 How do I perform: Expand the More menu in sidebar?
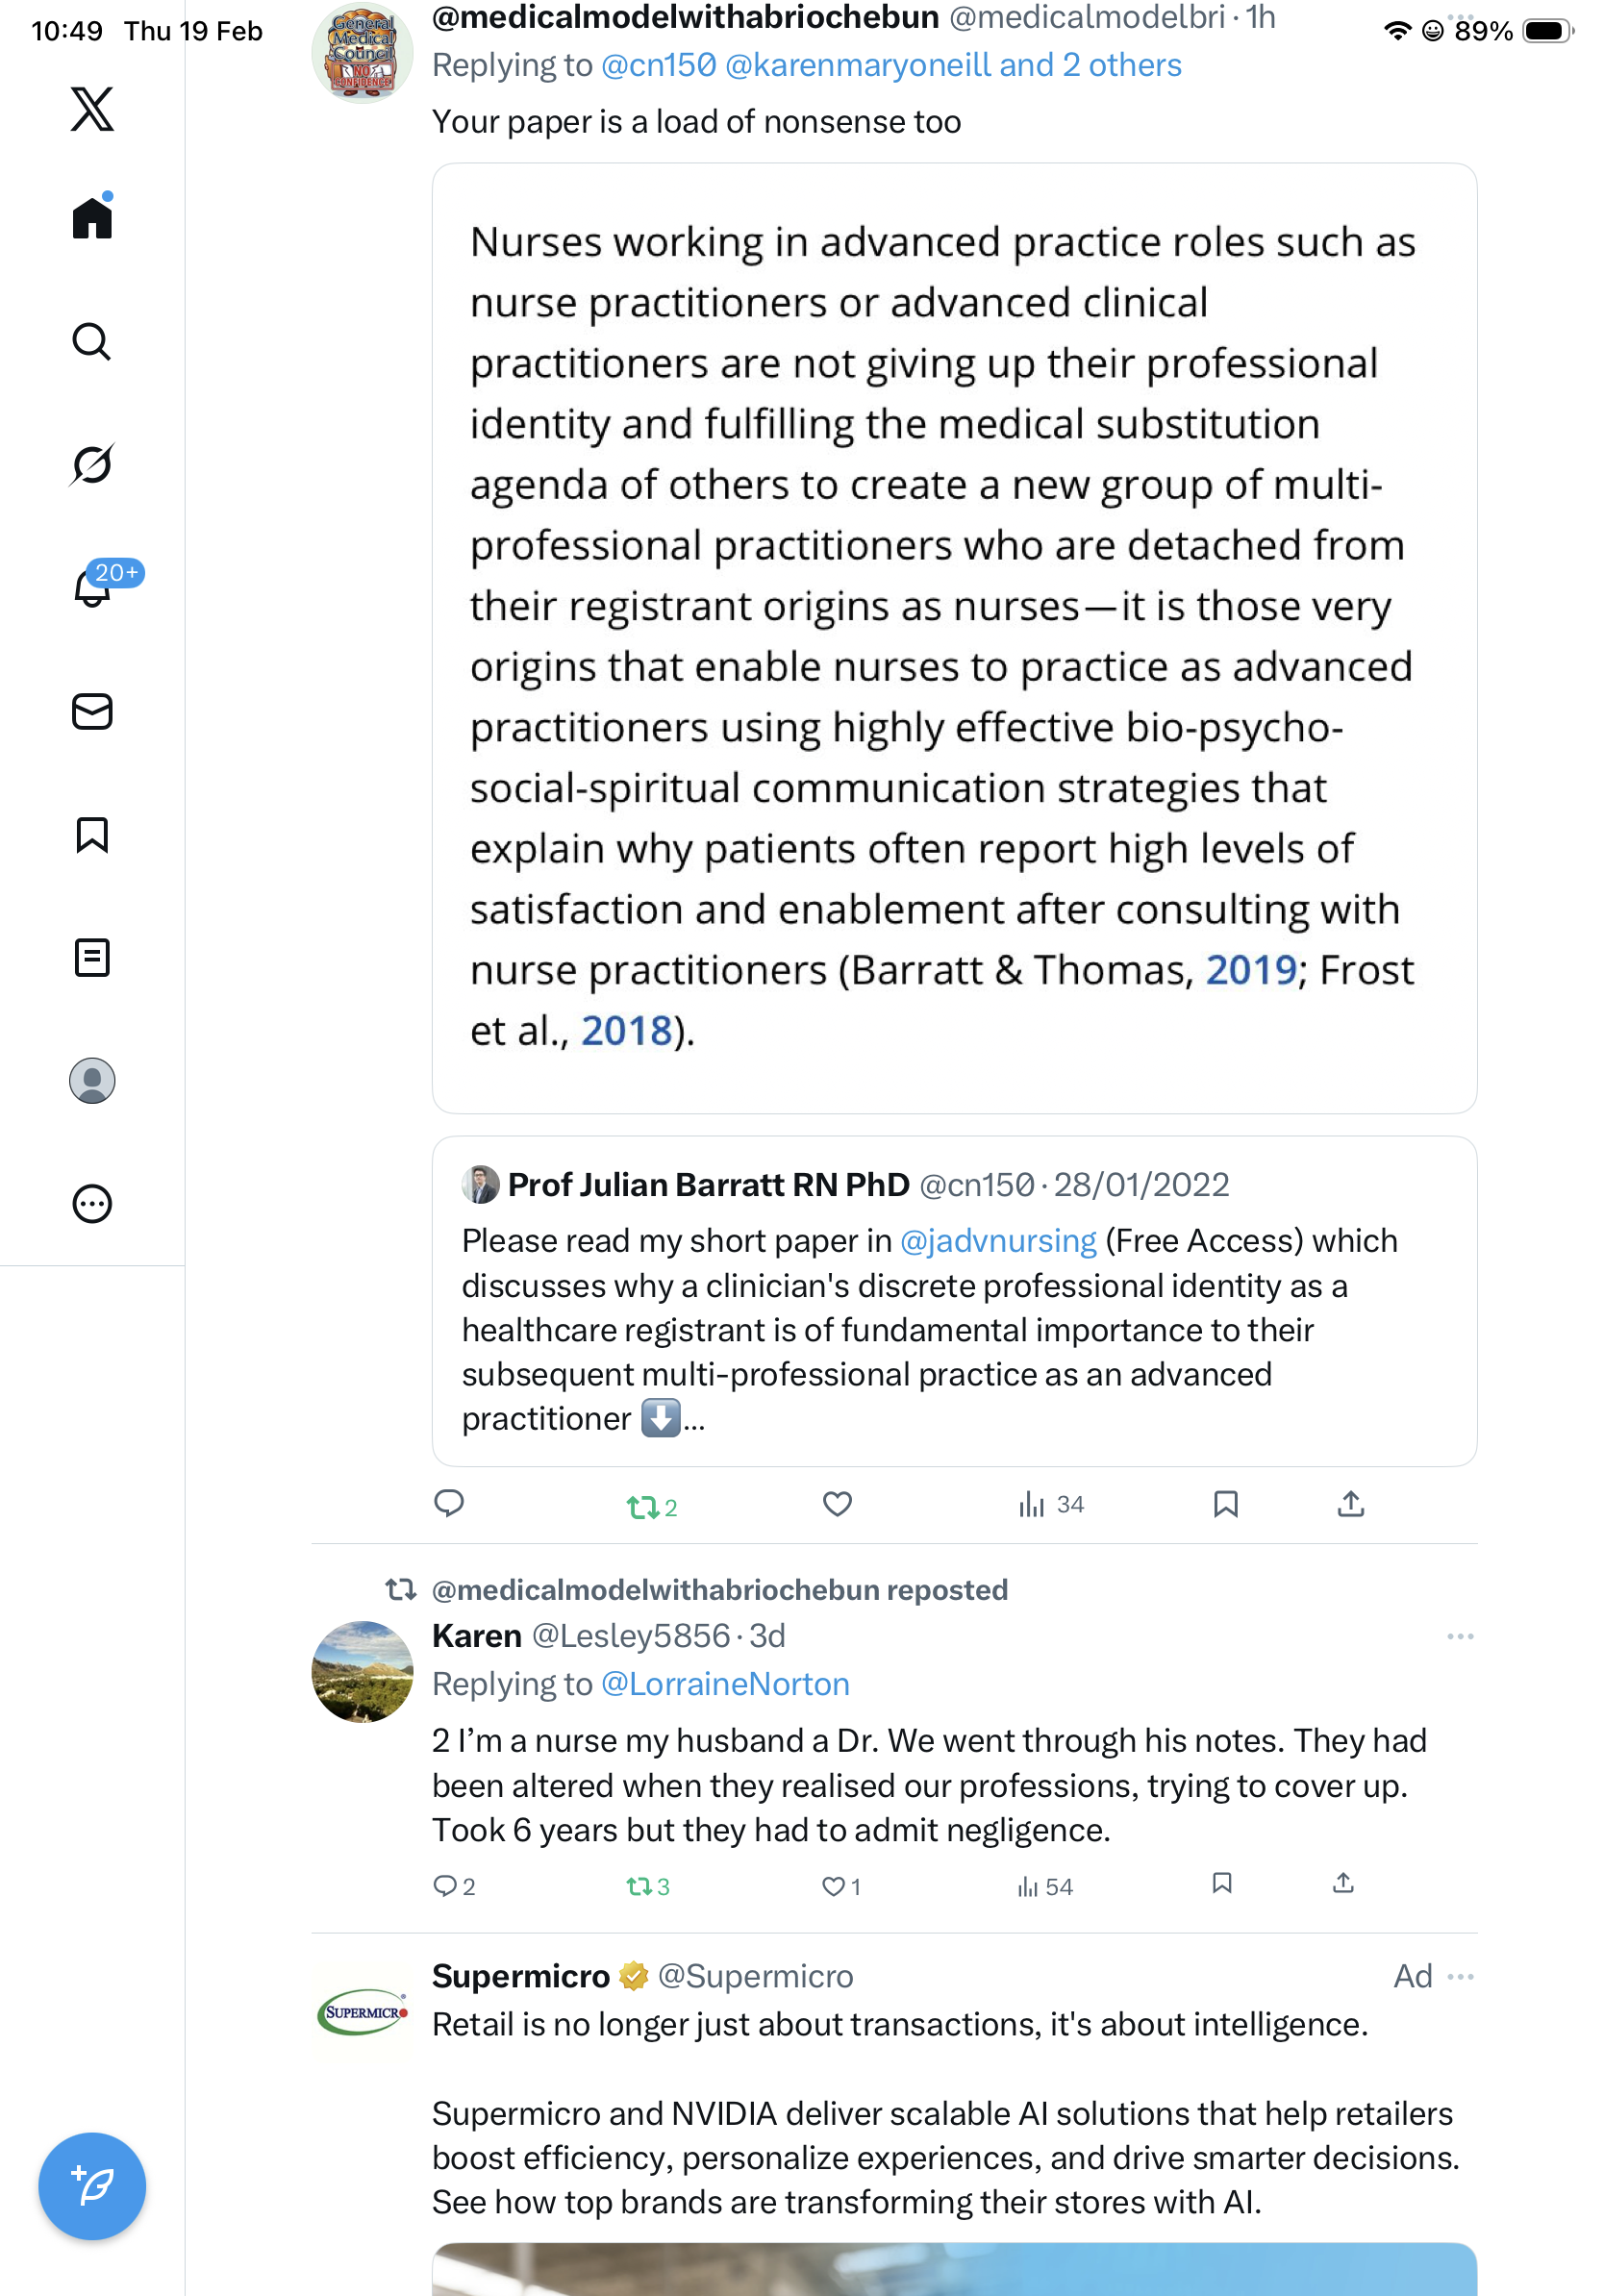(x=92, y=1204)
